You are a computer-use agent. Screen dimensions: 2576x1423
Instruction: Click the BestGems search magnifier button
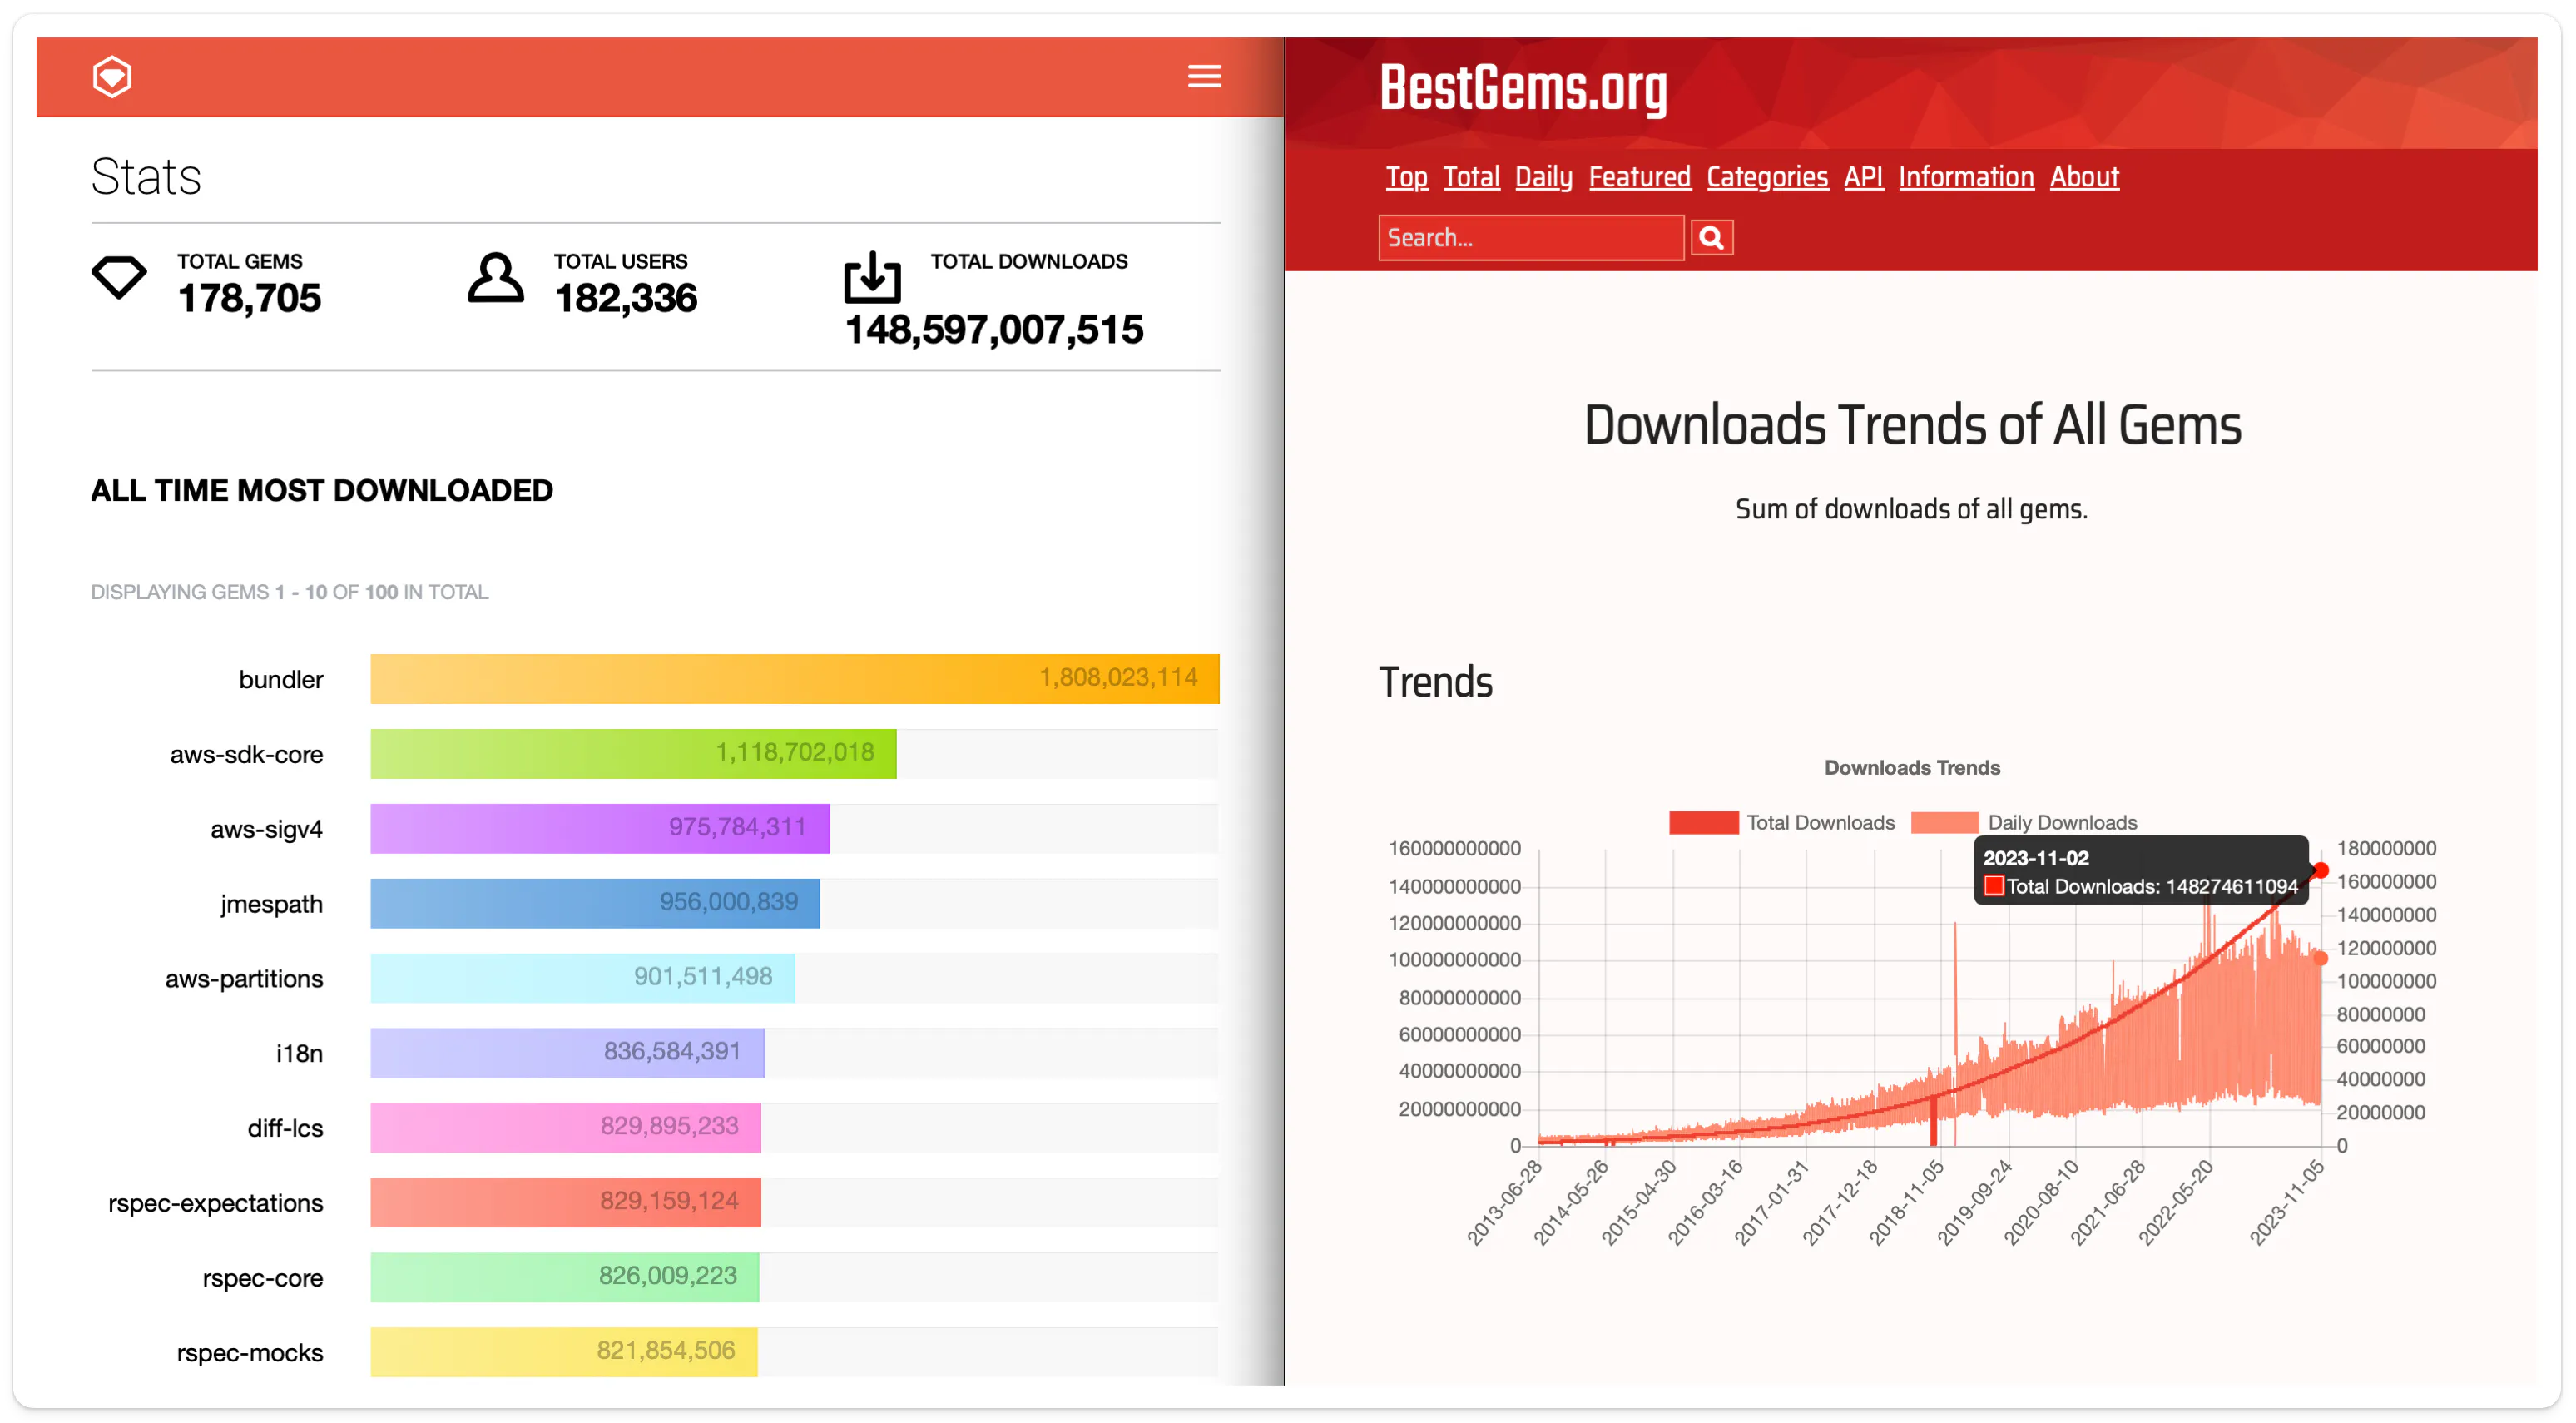[x=1711, y=237]
